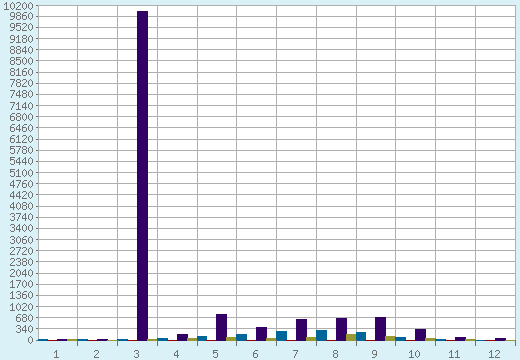The image size is (520, 360).
Task: Click the tall purple bar for month 3
Action: pyautogui.click(x=142, y=176)
